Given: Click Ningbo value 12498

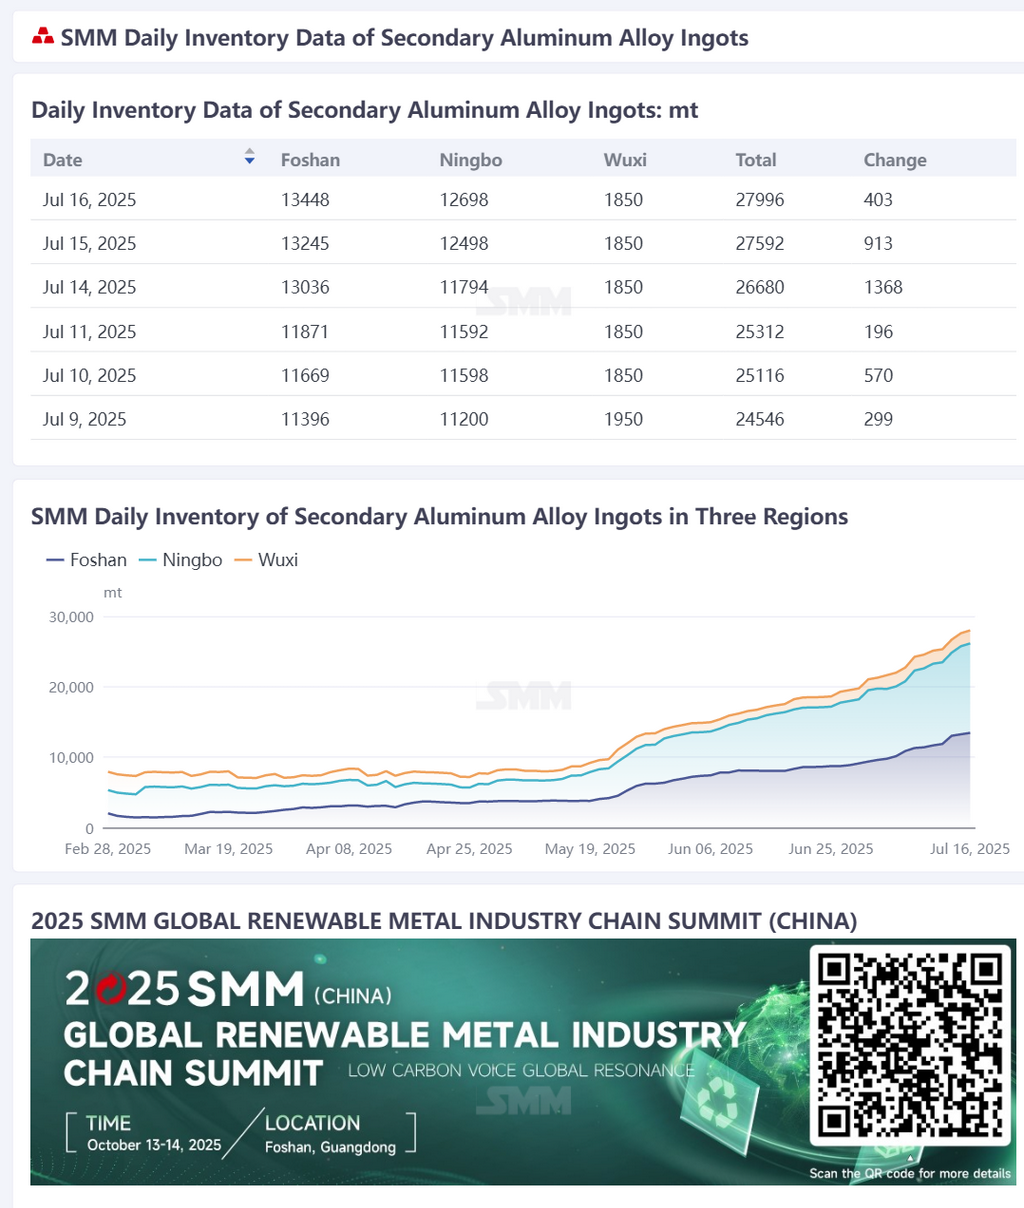Looking at the screenshot, I should tap(464, 244).
